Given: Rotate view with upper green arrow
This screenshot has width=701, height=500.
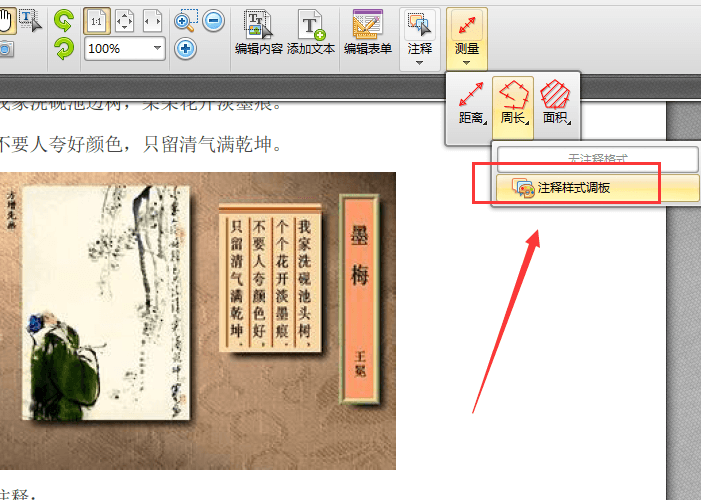Looking at the screenshot, I should (x=64, y=19).
